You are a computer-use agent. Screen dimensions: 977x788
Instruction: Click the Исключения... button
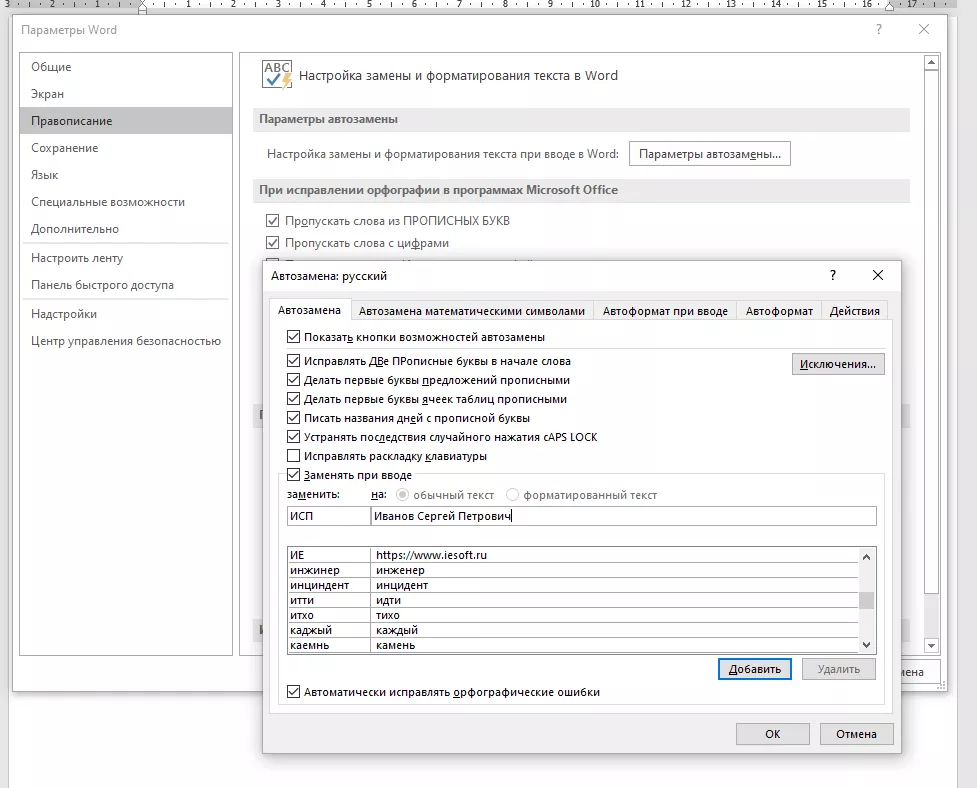(x=837, y=364)
